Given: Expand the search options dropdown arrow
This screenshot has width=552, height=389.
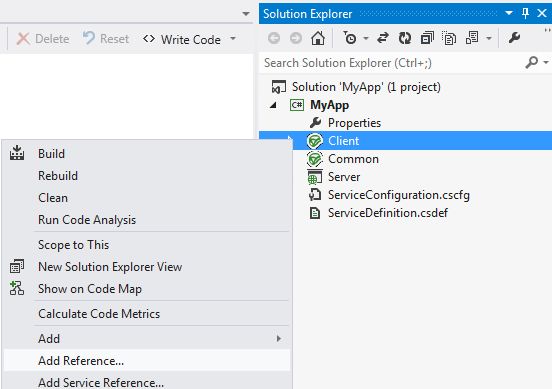Looking at the screenshot, I should pos(546,63).
